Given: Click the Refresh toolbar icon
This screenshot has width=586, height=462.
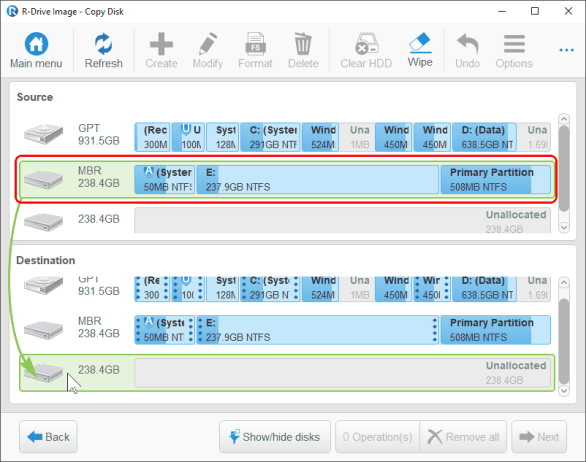Looking at the screenshot, I should point(103,44).
